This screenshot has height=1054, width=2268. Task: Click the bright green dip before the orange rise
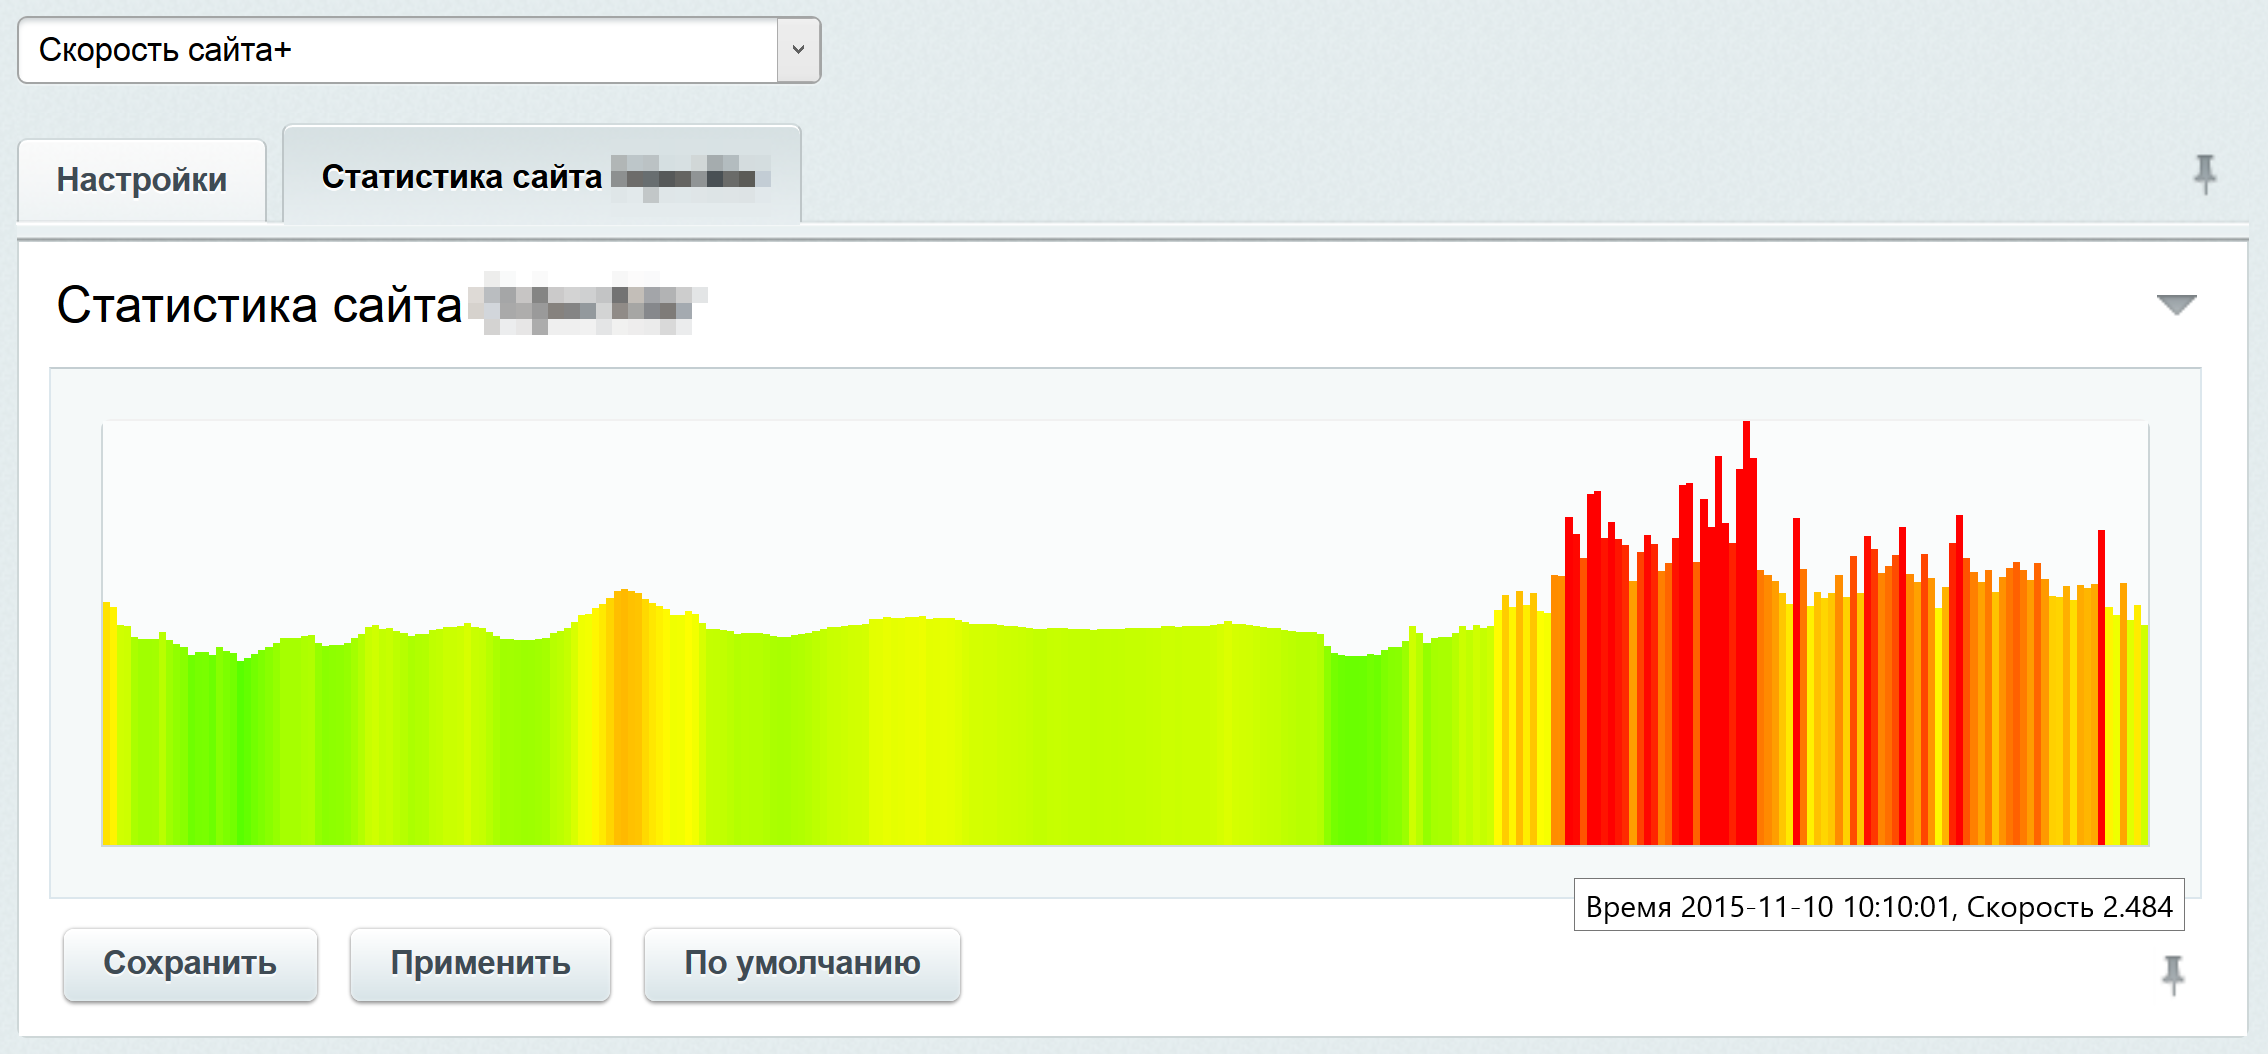[x=1360, y=750]
